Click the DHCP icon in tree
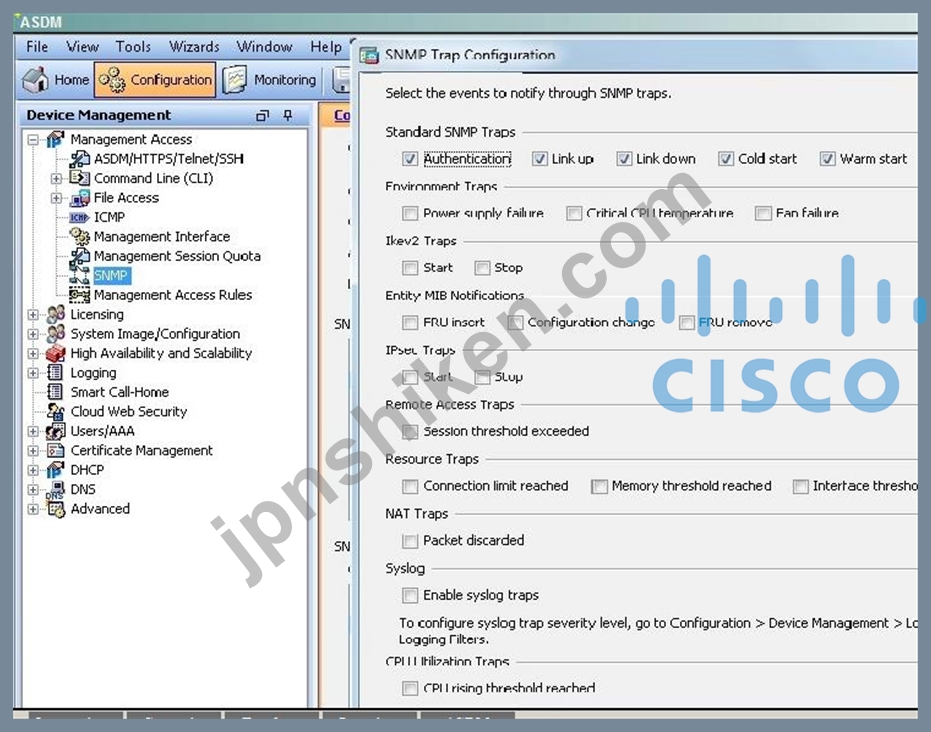This screenshot has height=732, width=931. pyautogui.click(x=55, y=470)
